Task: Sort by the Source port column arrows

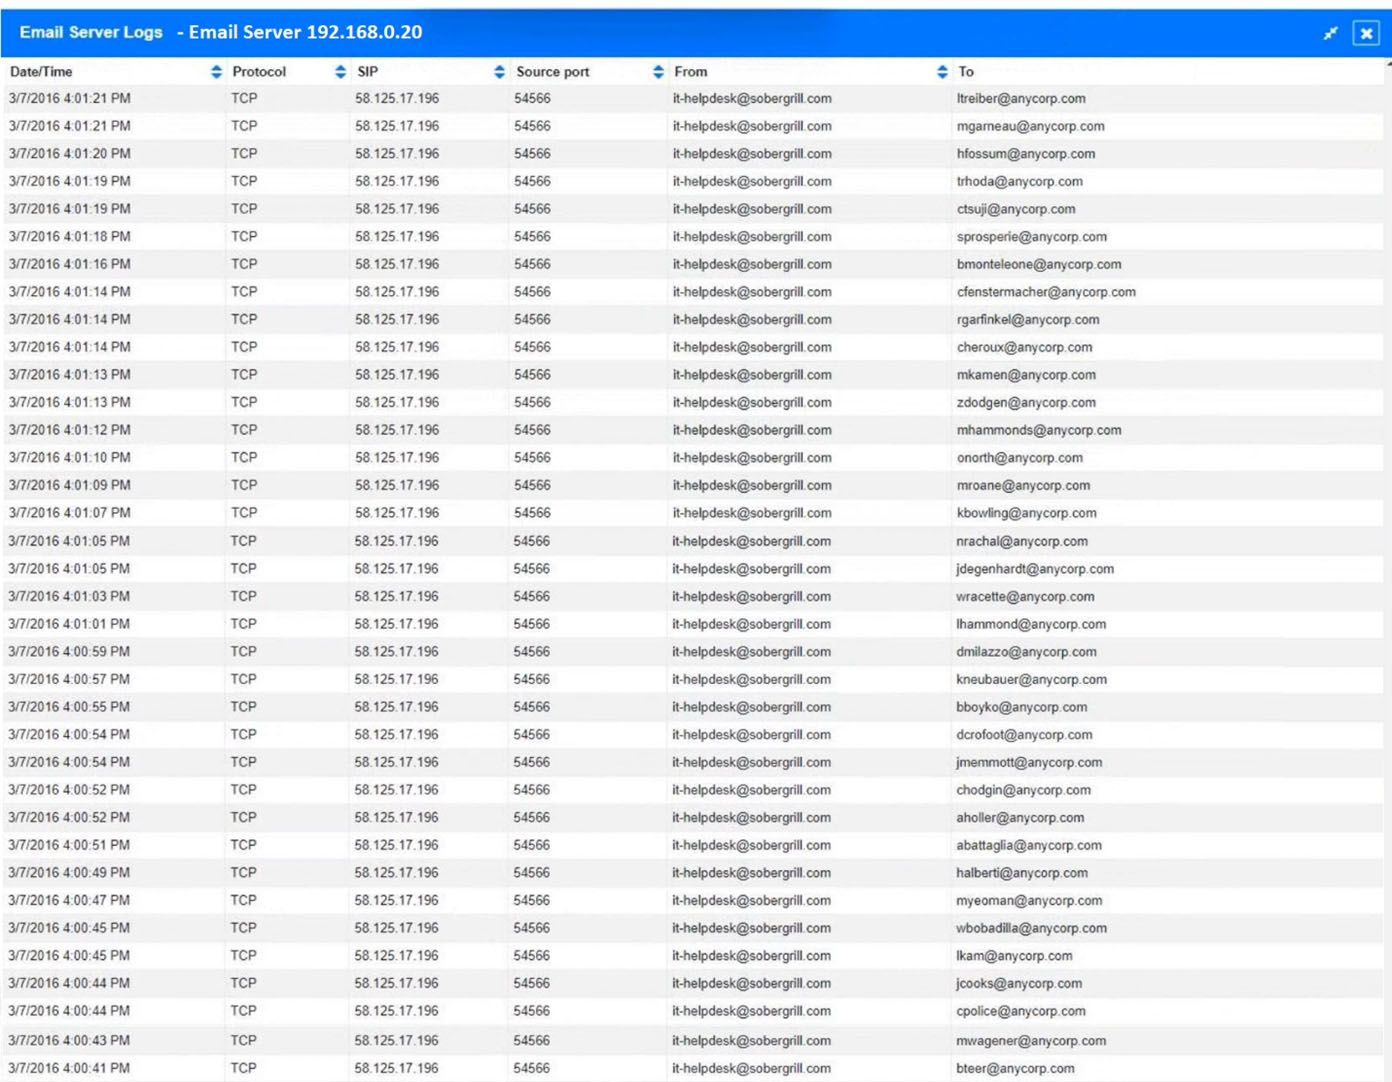Action: 658,72
